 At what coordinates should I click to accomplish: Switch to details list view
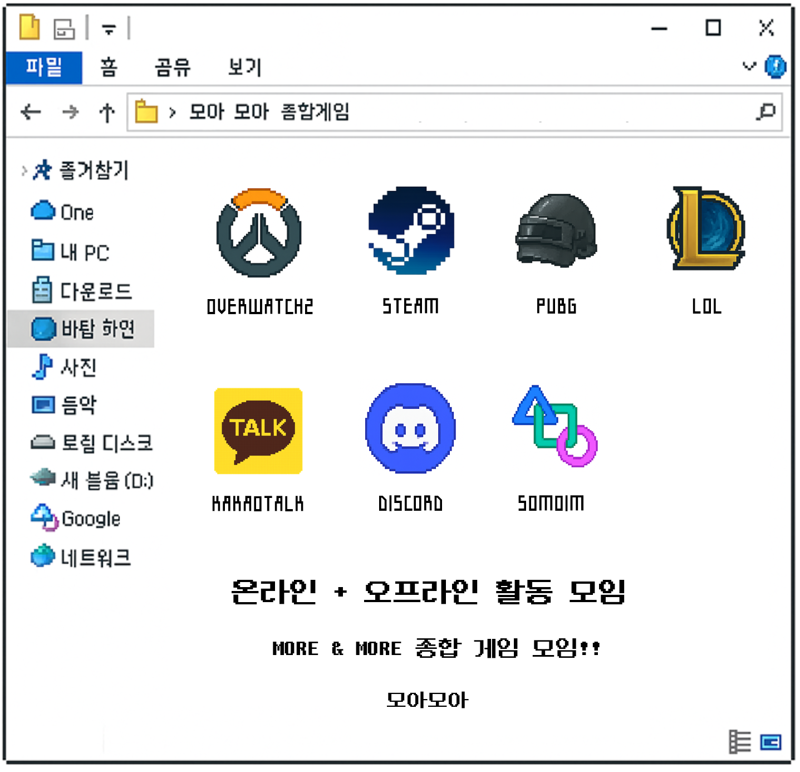740,742
